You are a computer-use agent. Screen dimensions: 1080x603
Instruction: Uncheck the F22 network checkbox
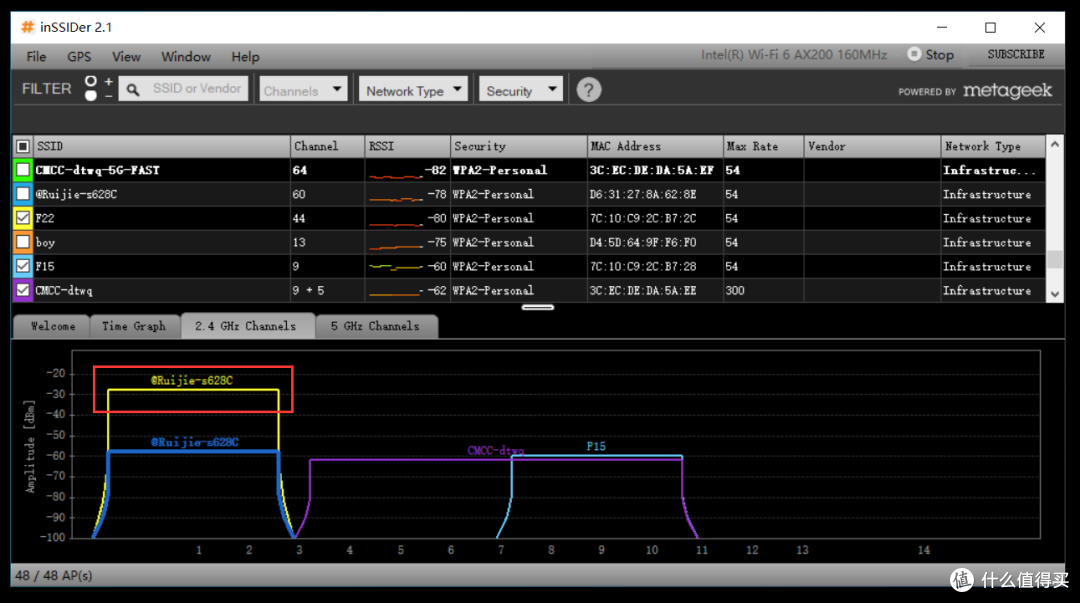click(x=23, y=218)
